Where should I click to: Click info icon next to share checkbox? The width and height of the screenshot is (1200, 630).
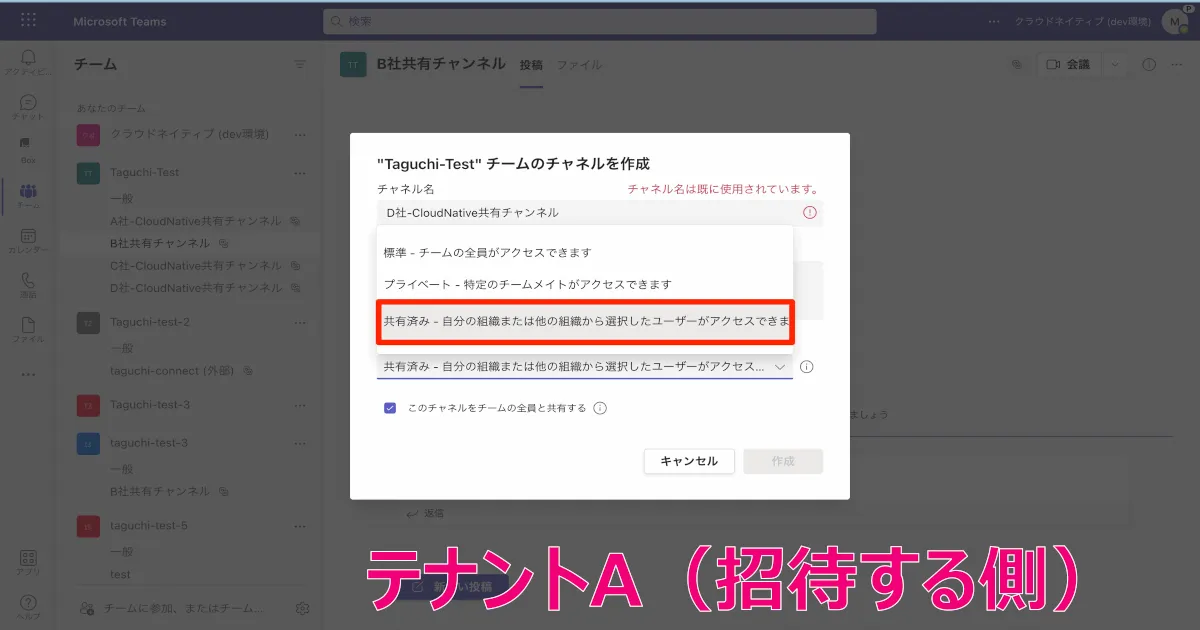600,408
